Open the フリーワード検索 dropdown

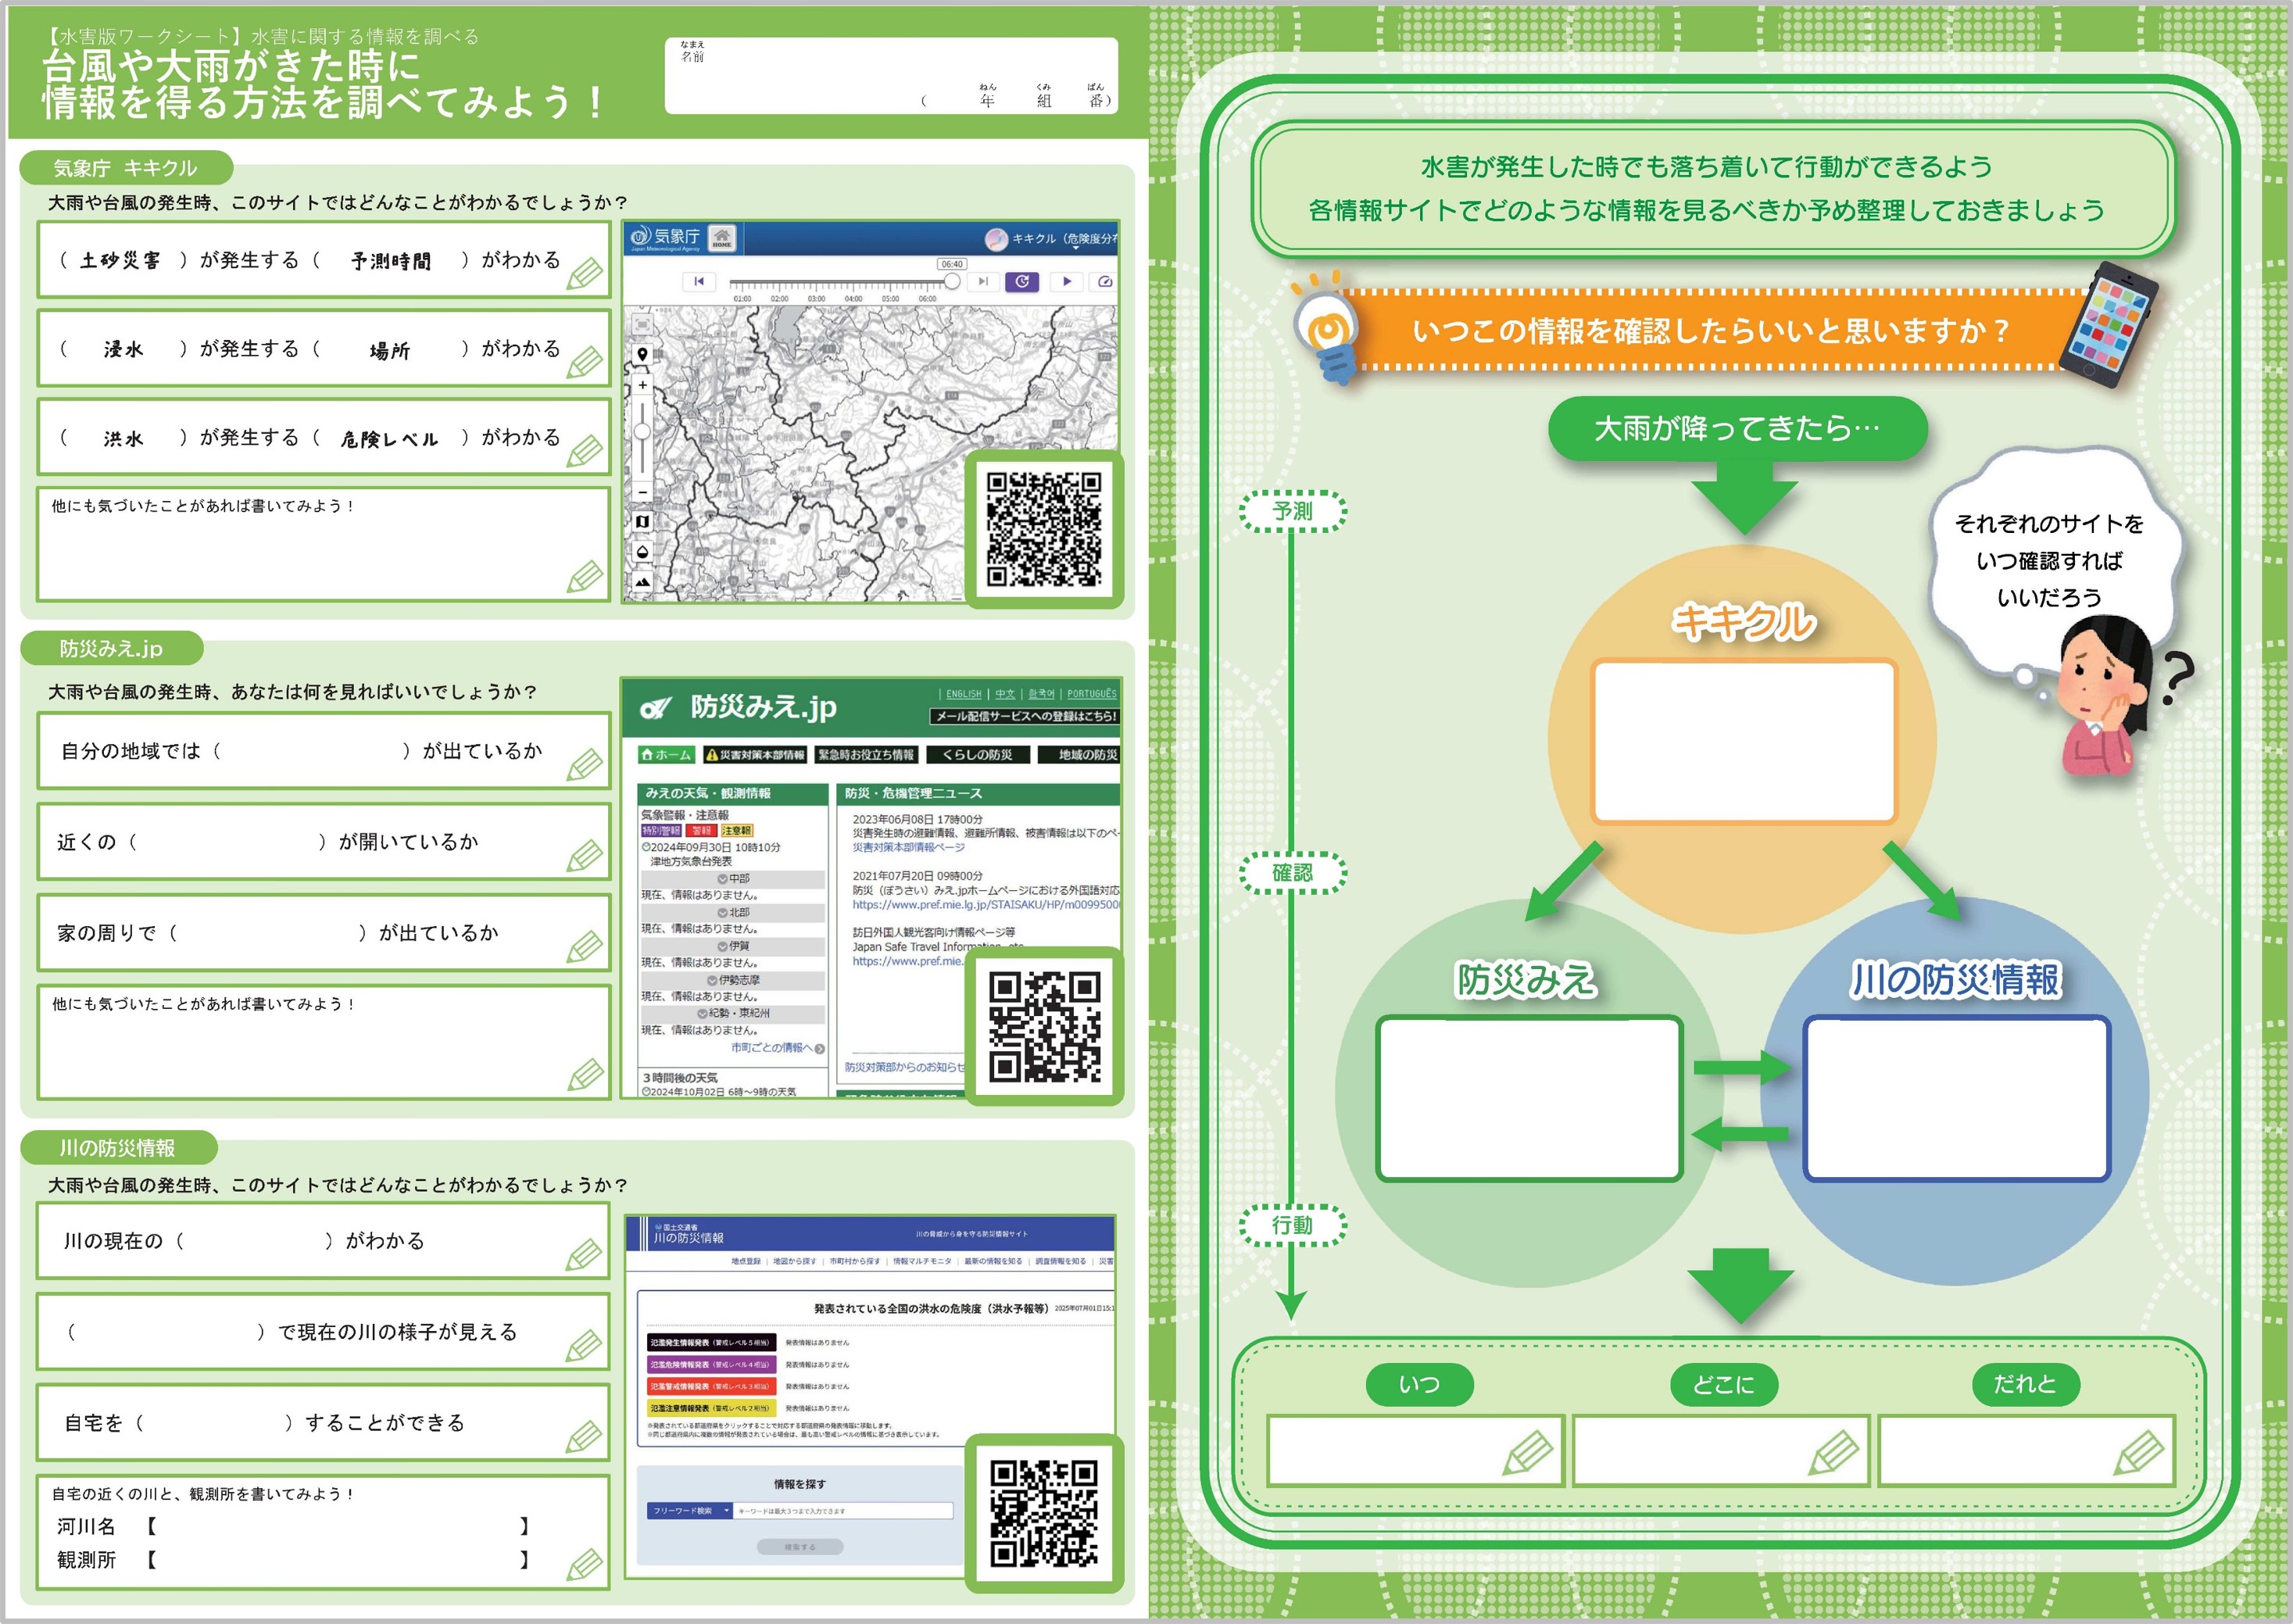pyautogui.click(x=689, y=1511)
